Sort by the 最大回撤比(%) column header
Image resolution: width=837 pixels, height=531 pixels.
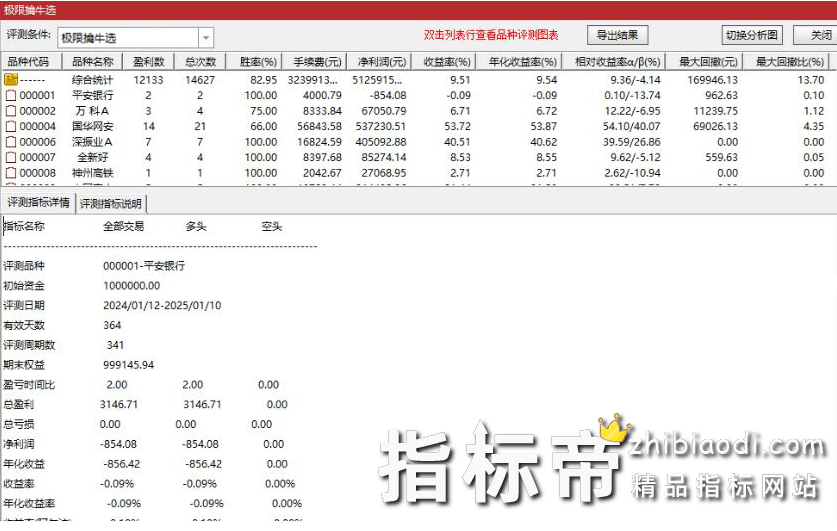click(786, 62)
